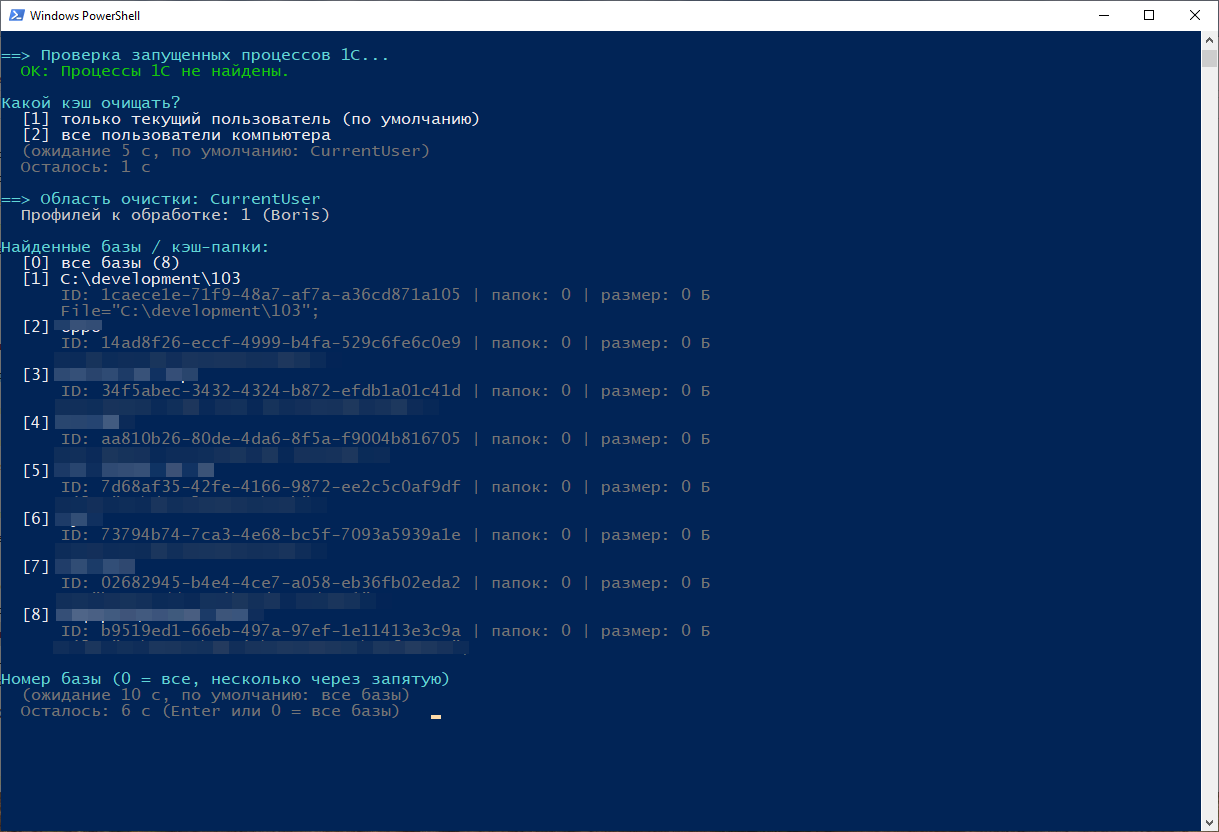Click ID 02682945-b4e4-4ce7-a058-eb36fb02eda2
1219x832 pixels.
point(261,583)
